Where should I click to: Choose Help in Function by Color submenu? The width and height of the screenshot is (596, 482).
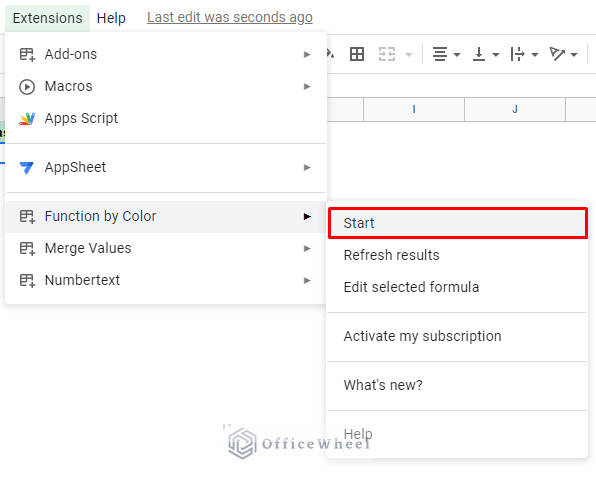coord(458,434)
